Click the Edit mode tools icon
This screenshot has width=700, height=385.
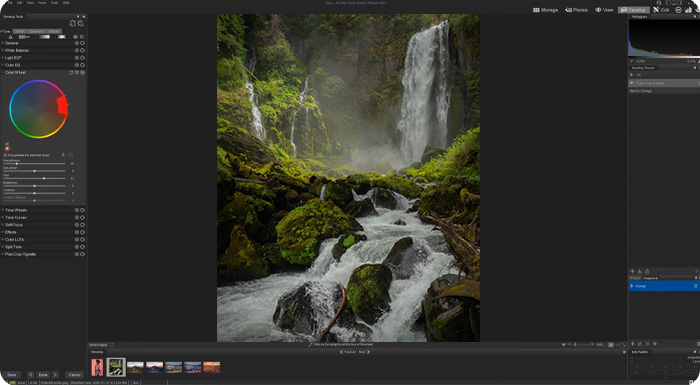pos(656,10)
